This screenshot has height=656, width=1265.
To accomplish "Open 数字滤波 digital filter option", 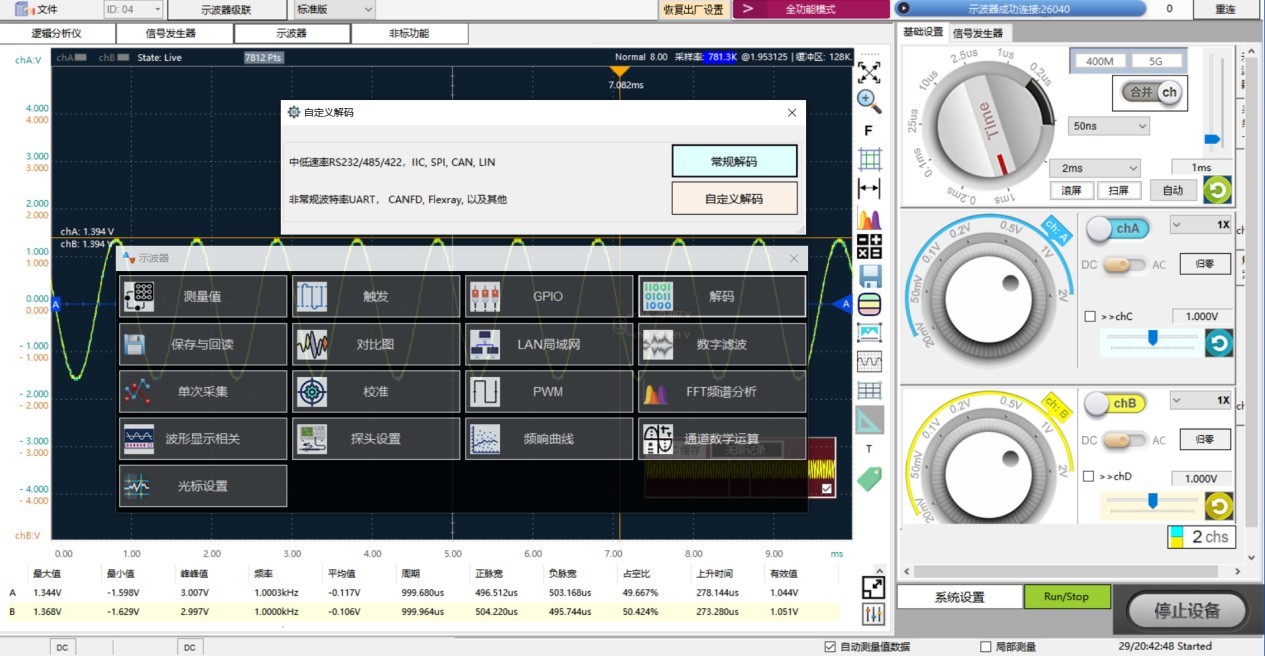I will [x=722, y=344].
